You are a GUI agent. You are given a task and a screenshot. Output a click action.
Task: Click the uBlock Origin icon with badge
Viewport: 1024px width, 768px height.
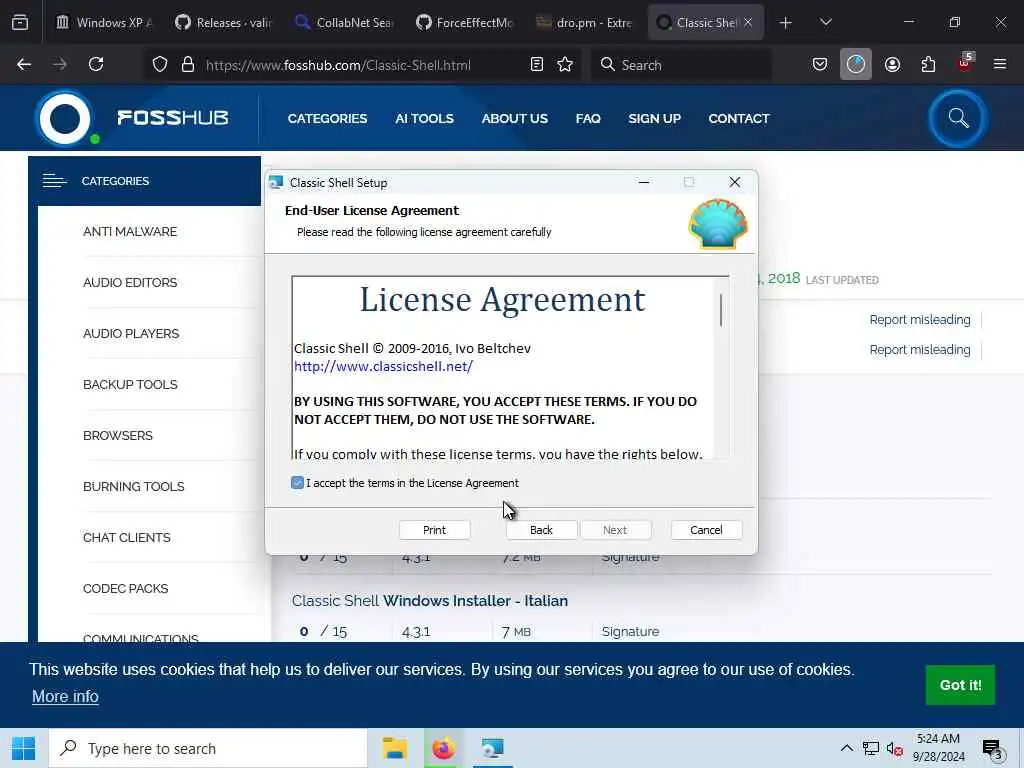(965, 63)
